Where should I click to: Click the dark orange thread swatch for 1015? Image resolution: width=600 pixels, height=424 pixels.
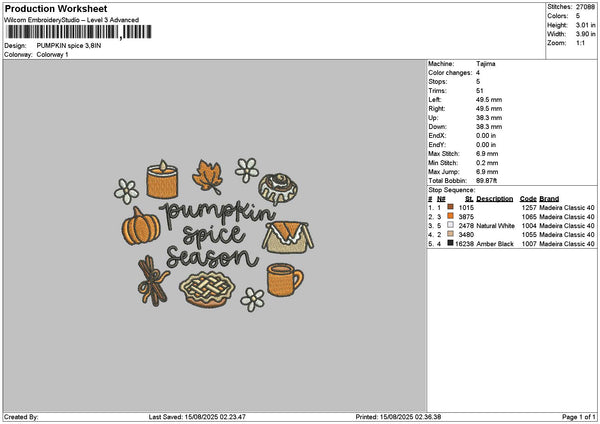click(x=450, y=207)
